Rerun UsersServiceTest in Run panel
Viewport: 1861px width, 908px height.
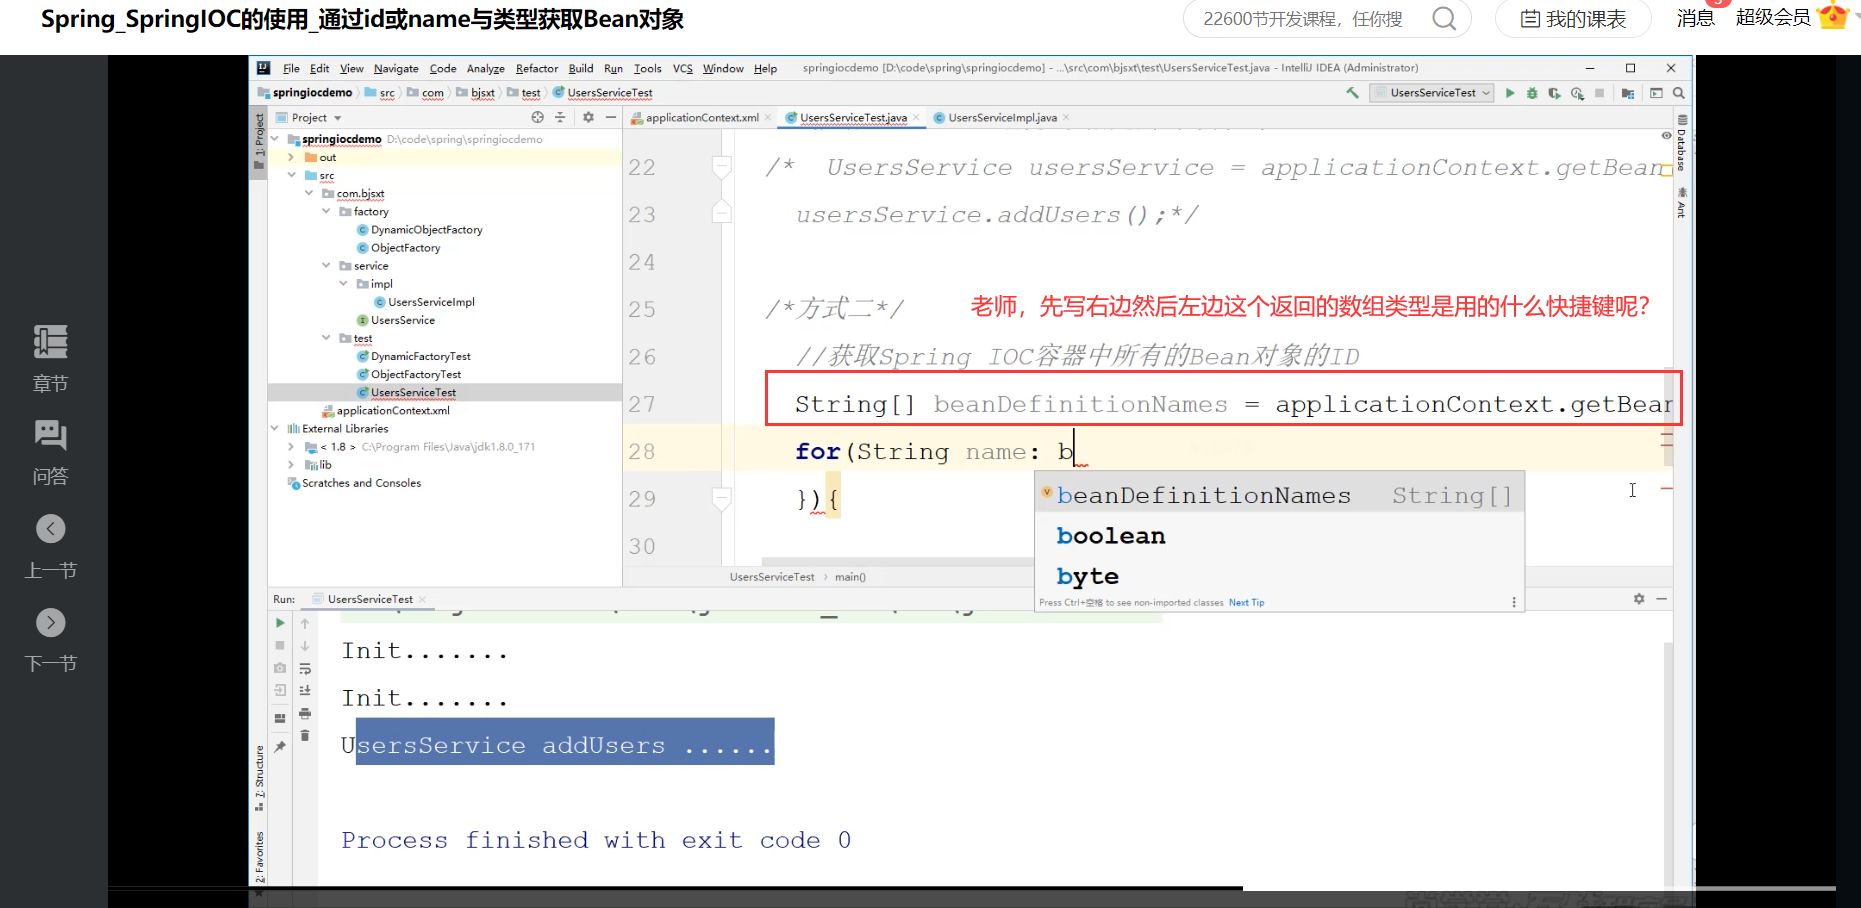280,622
